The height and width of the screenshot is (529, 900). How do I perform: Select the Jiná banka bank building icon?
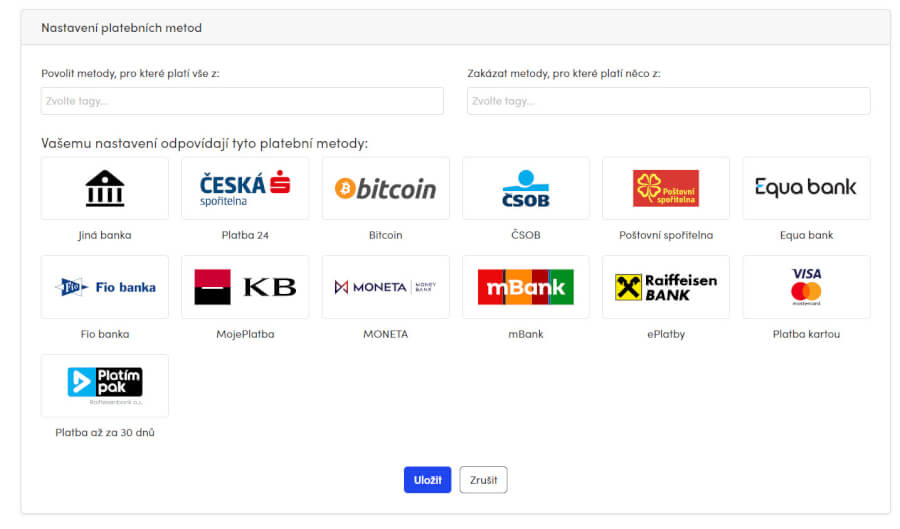click(104, 188)
